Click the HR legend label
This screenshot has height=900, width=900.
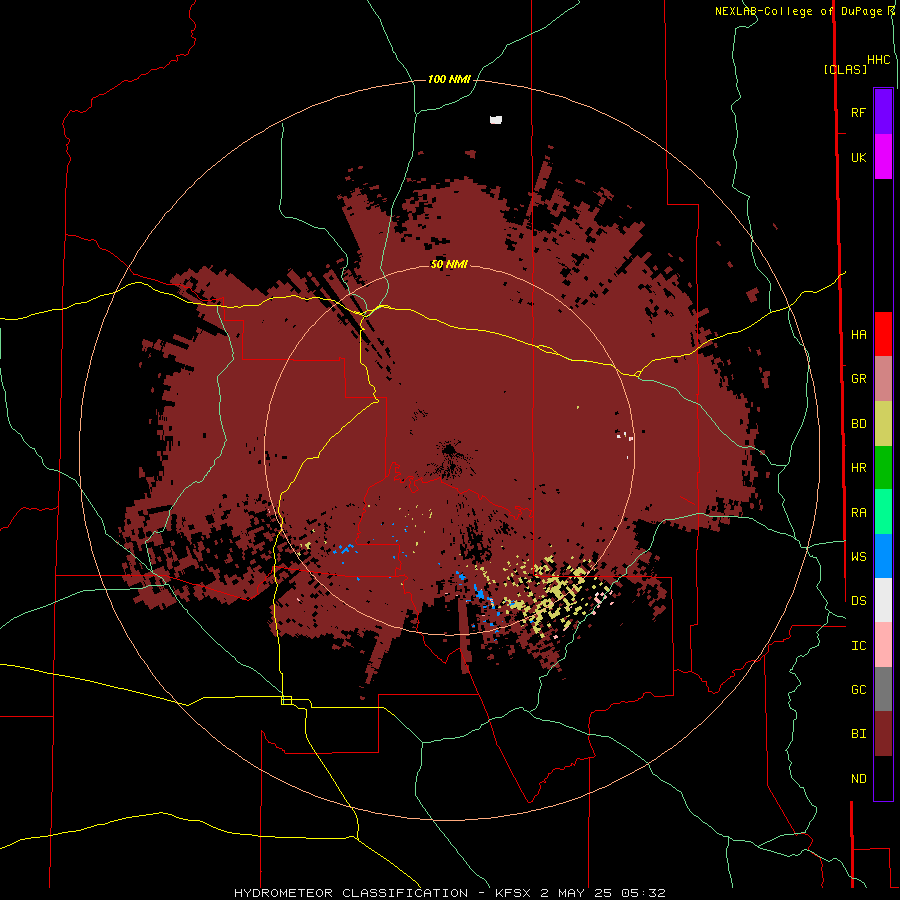coord(858,468)
